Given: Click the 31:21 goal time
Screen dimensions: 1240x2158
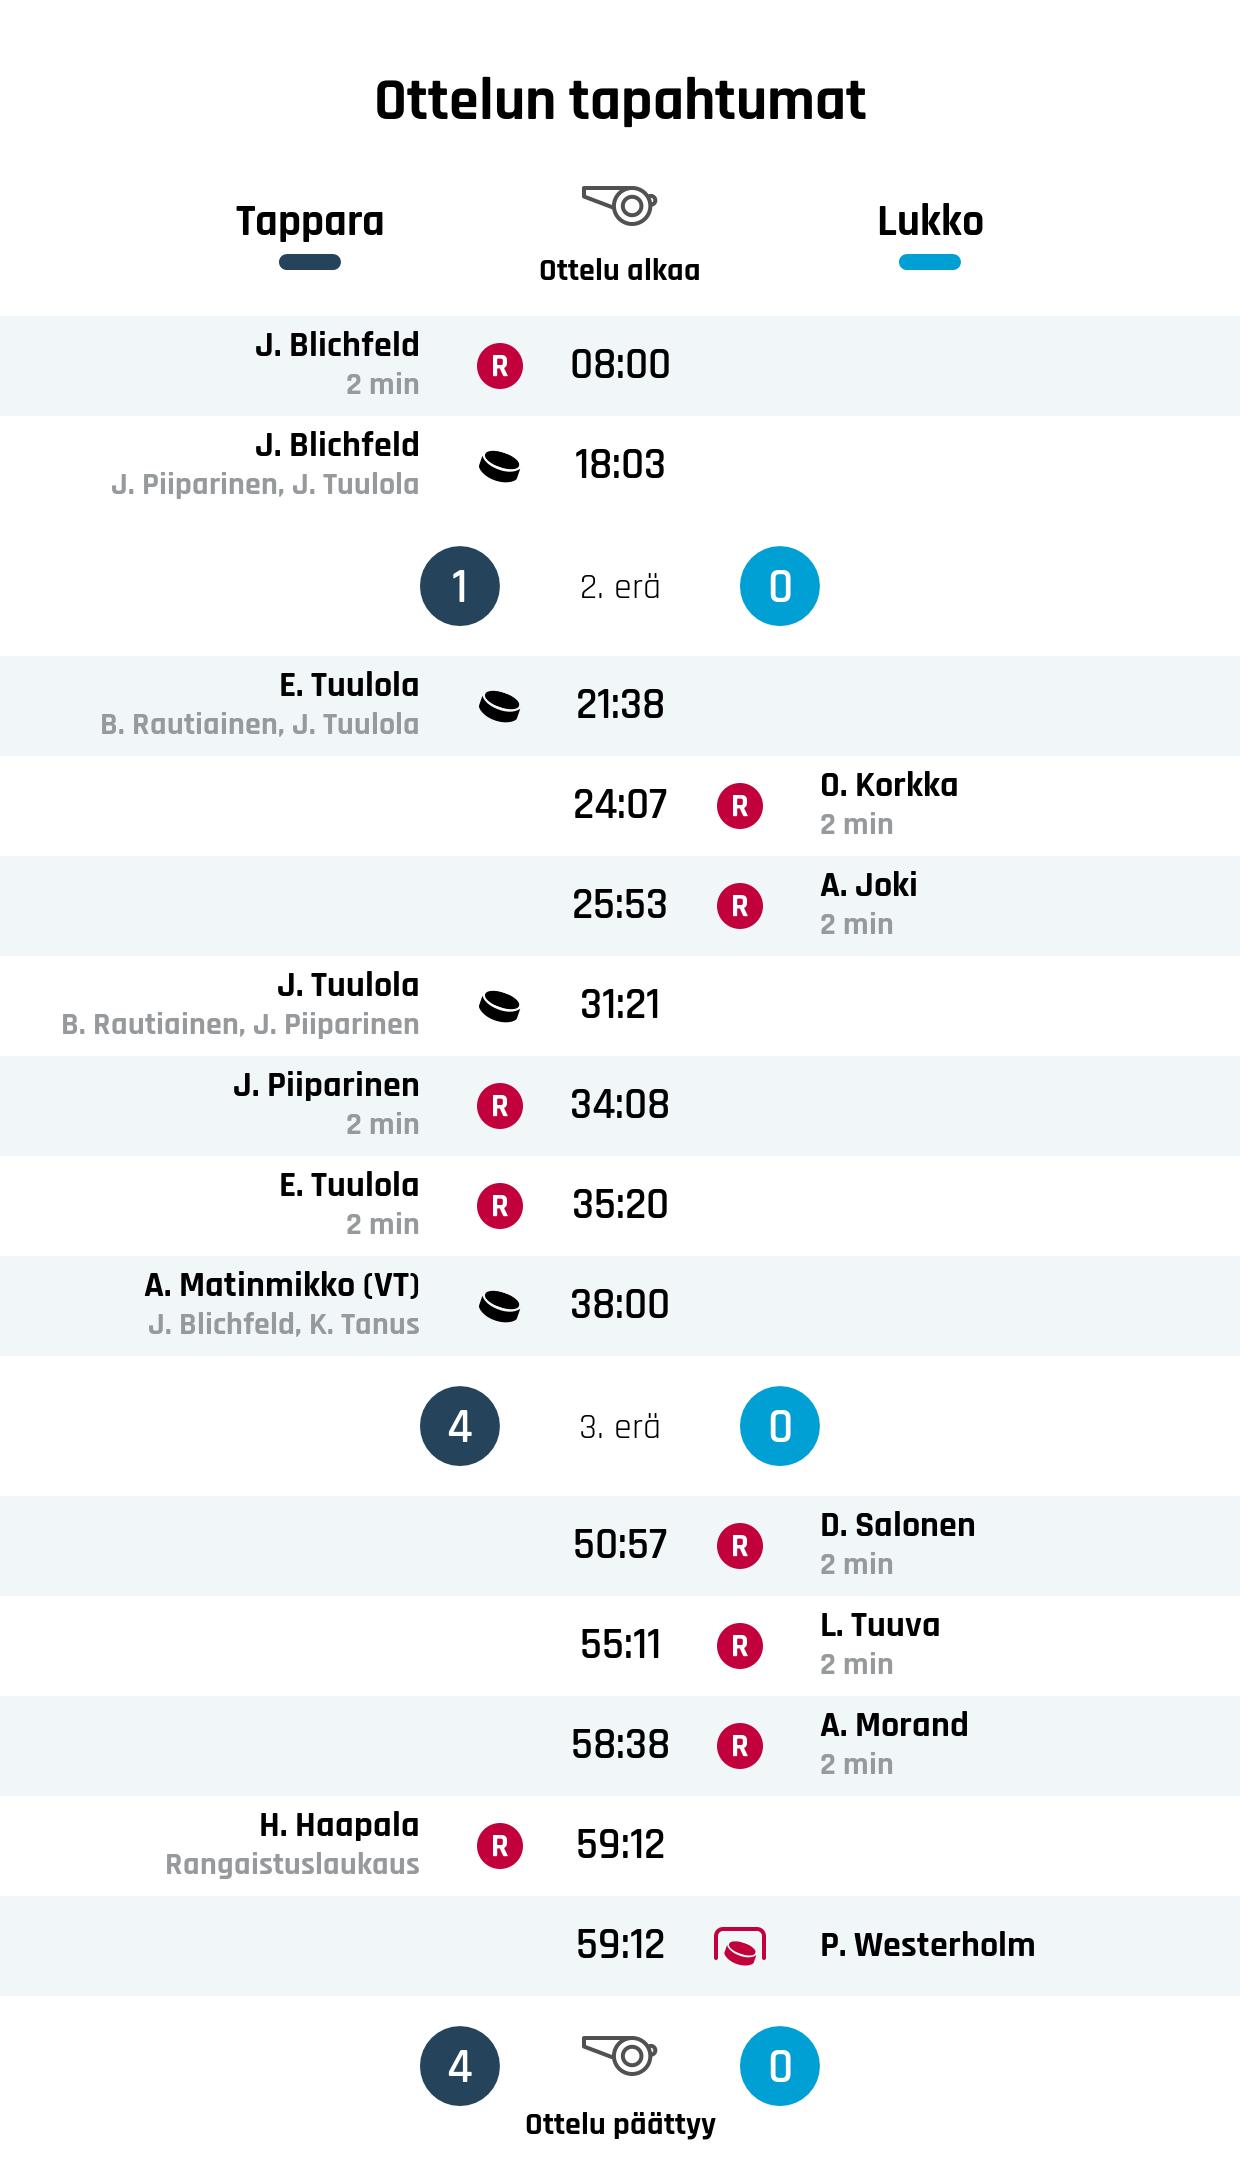Looking at the screenshot, I should pyautogui.click(x=620, y=1005).
